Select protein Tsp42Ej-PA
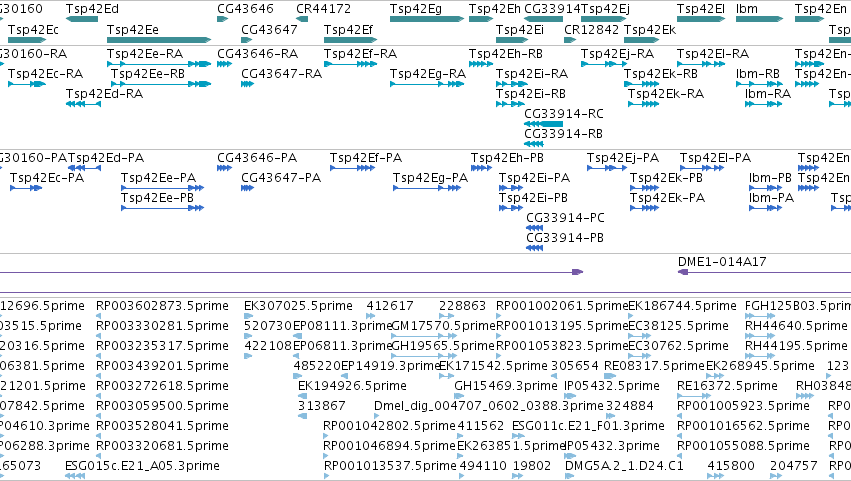Screen dimensions: 851x481 click(x=623, y=158)
